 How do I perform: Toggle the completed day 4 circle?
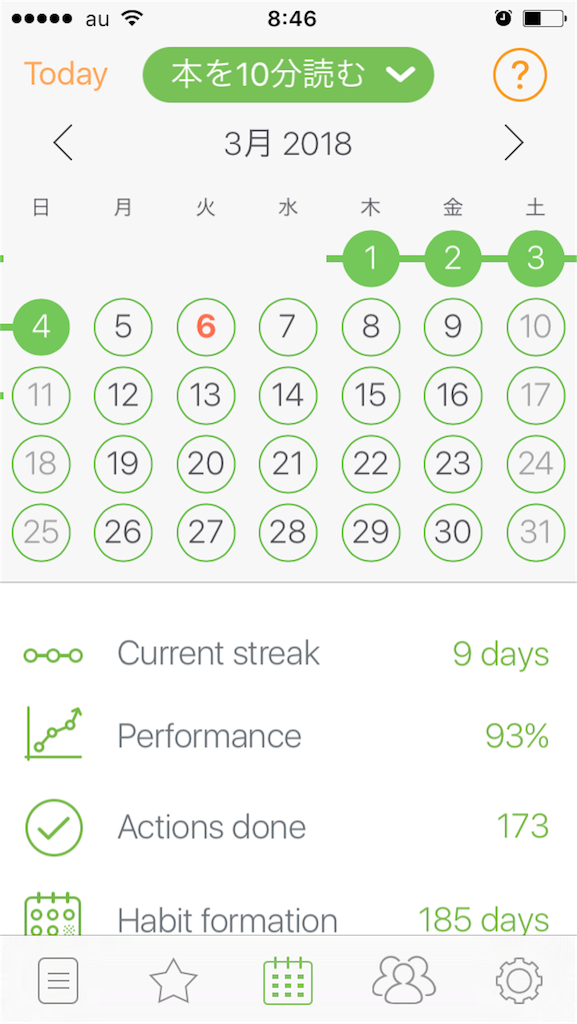[41, 327]
